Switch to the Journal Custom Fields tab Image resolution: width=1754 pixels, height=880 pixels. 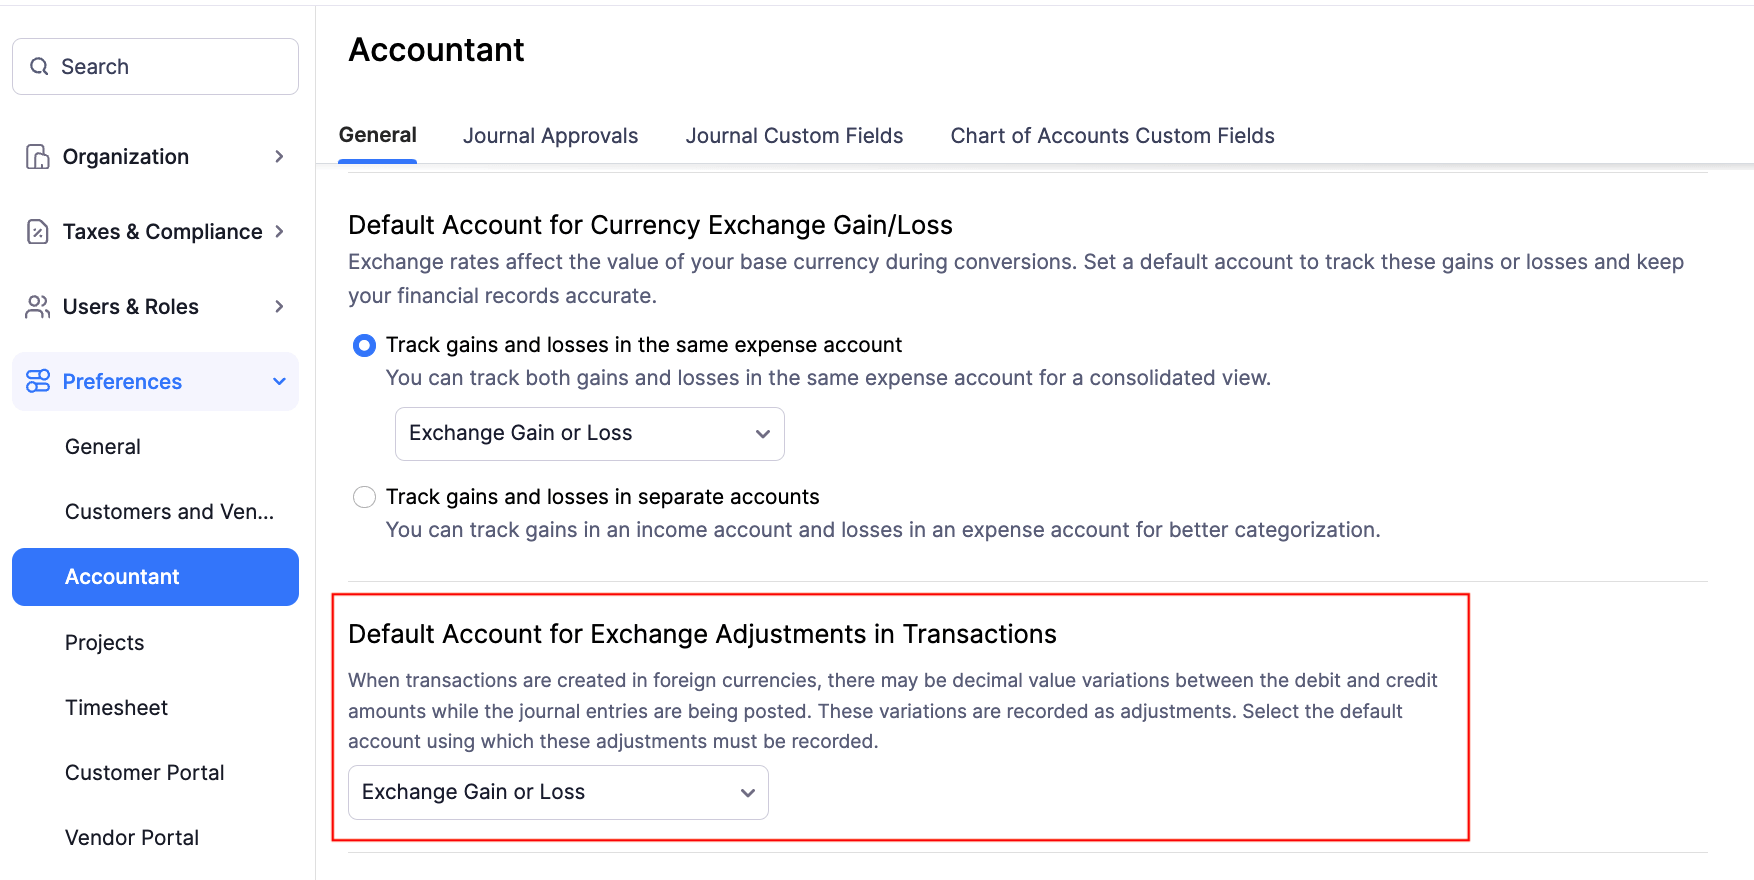[x=794, y=135]
